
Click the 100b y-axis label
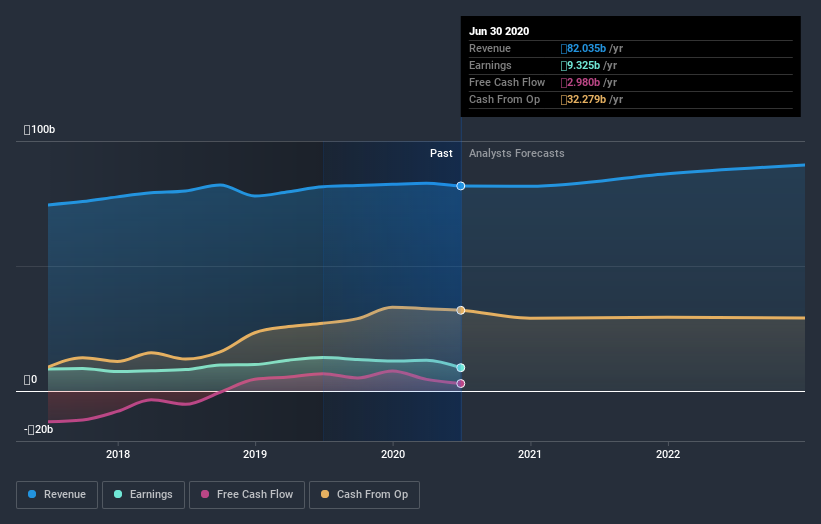(x=39, y=129)
